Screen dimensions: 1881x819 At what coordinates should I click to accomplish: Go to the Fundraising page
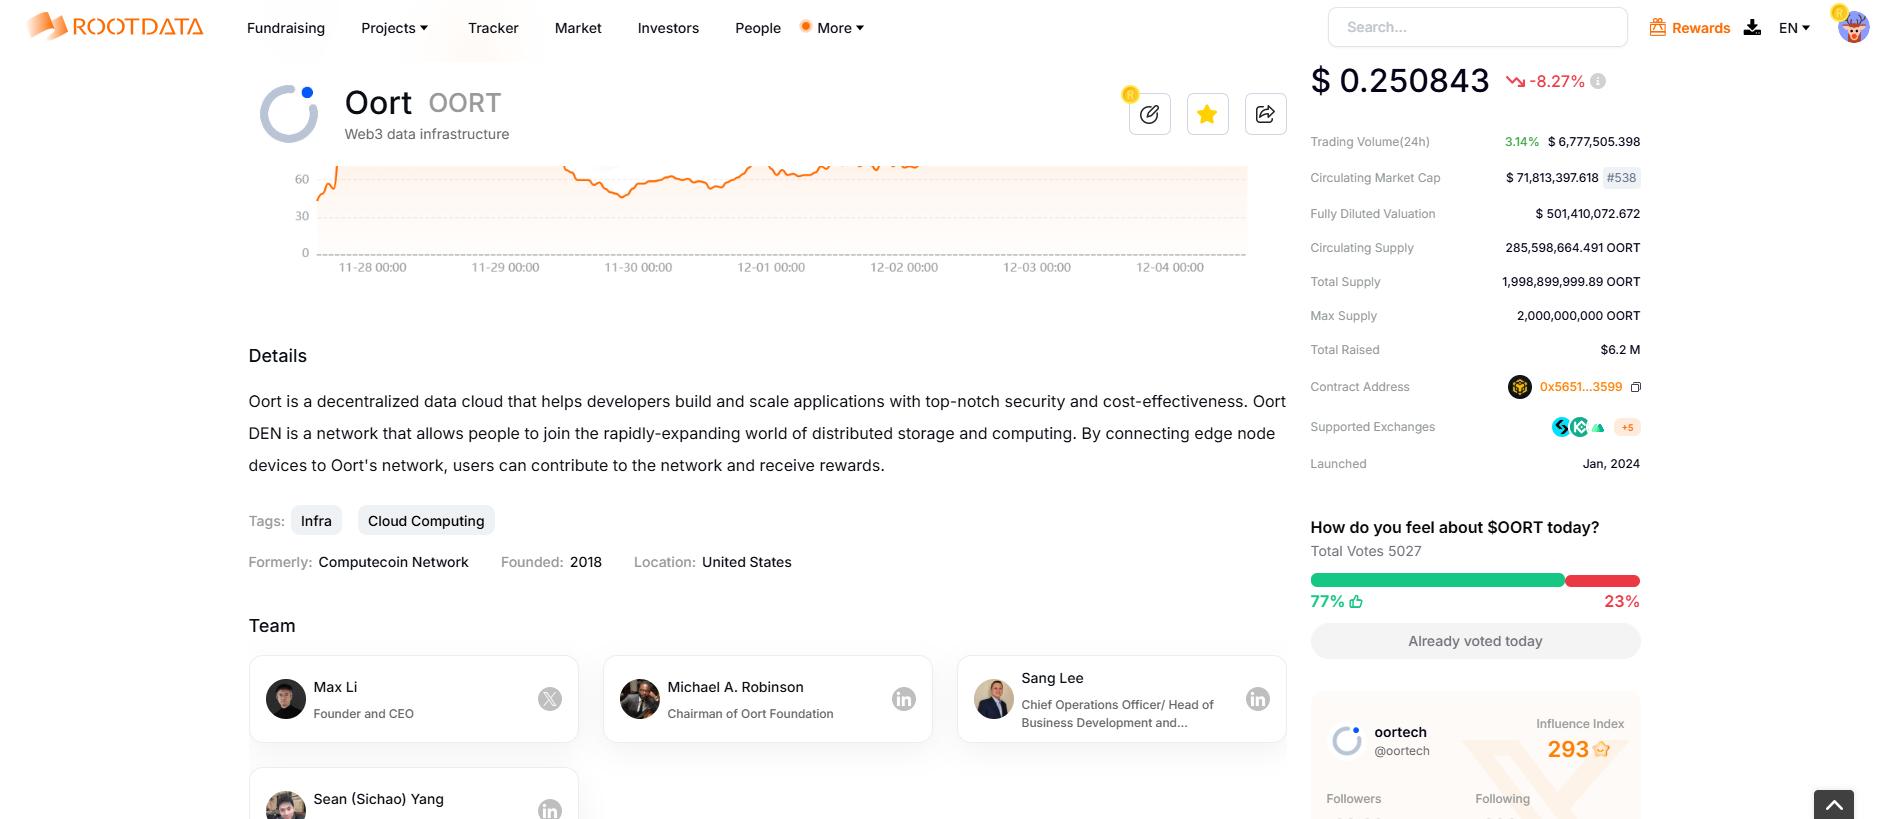[x=286, y=28]
